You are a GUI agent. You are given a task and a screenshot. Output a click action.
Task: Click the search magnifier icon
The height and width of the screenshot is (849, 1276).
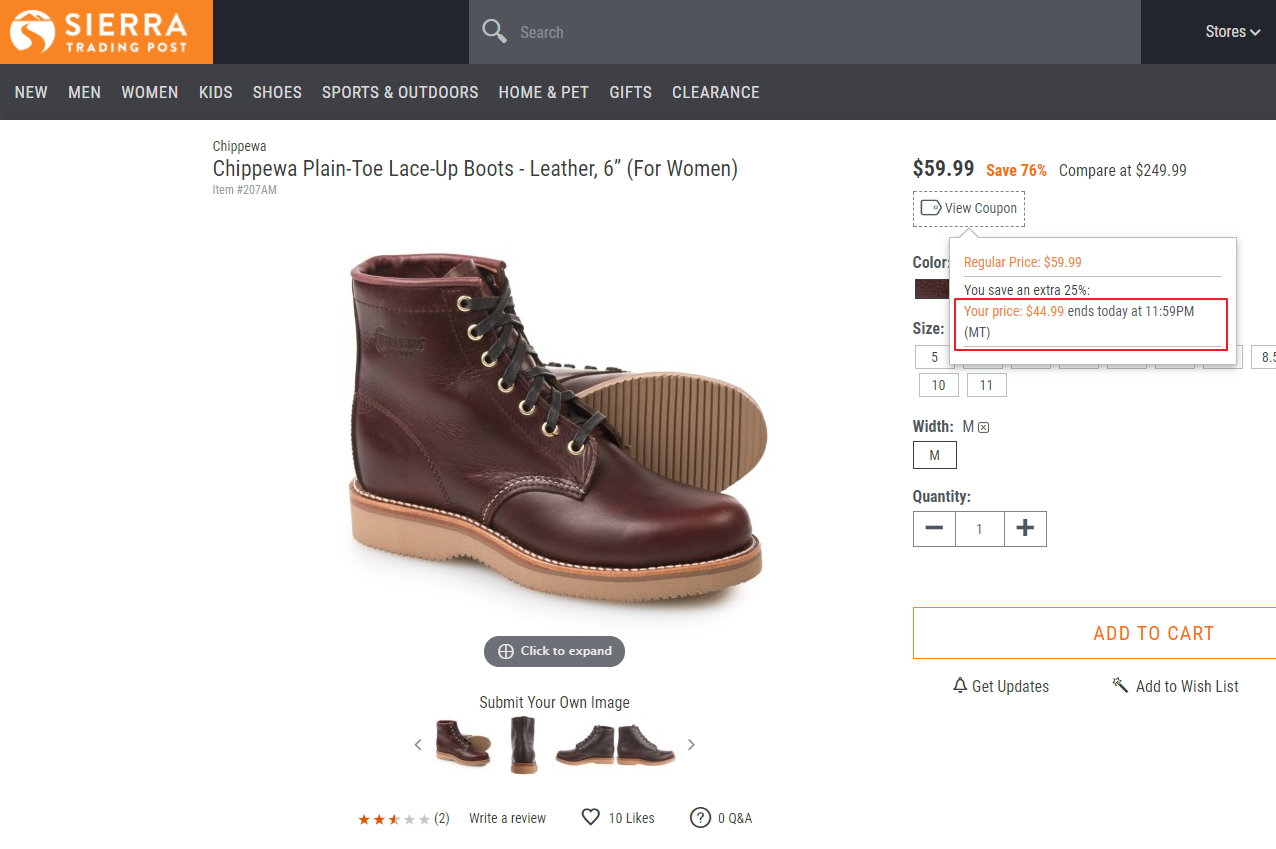(x=495, y=32)
